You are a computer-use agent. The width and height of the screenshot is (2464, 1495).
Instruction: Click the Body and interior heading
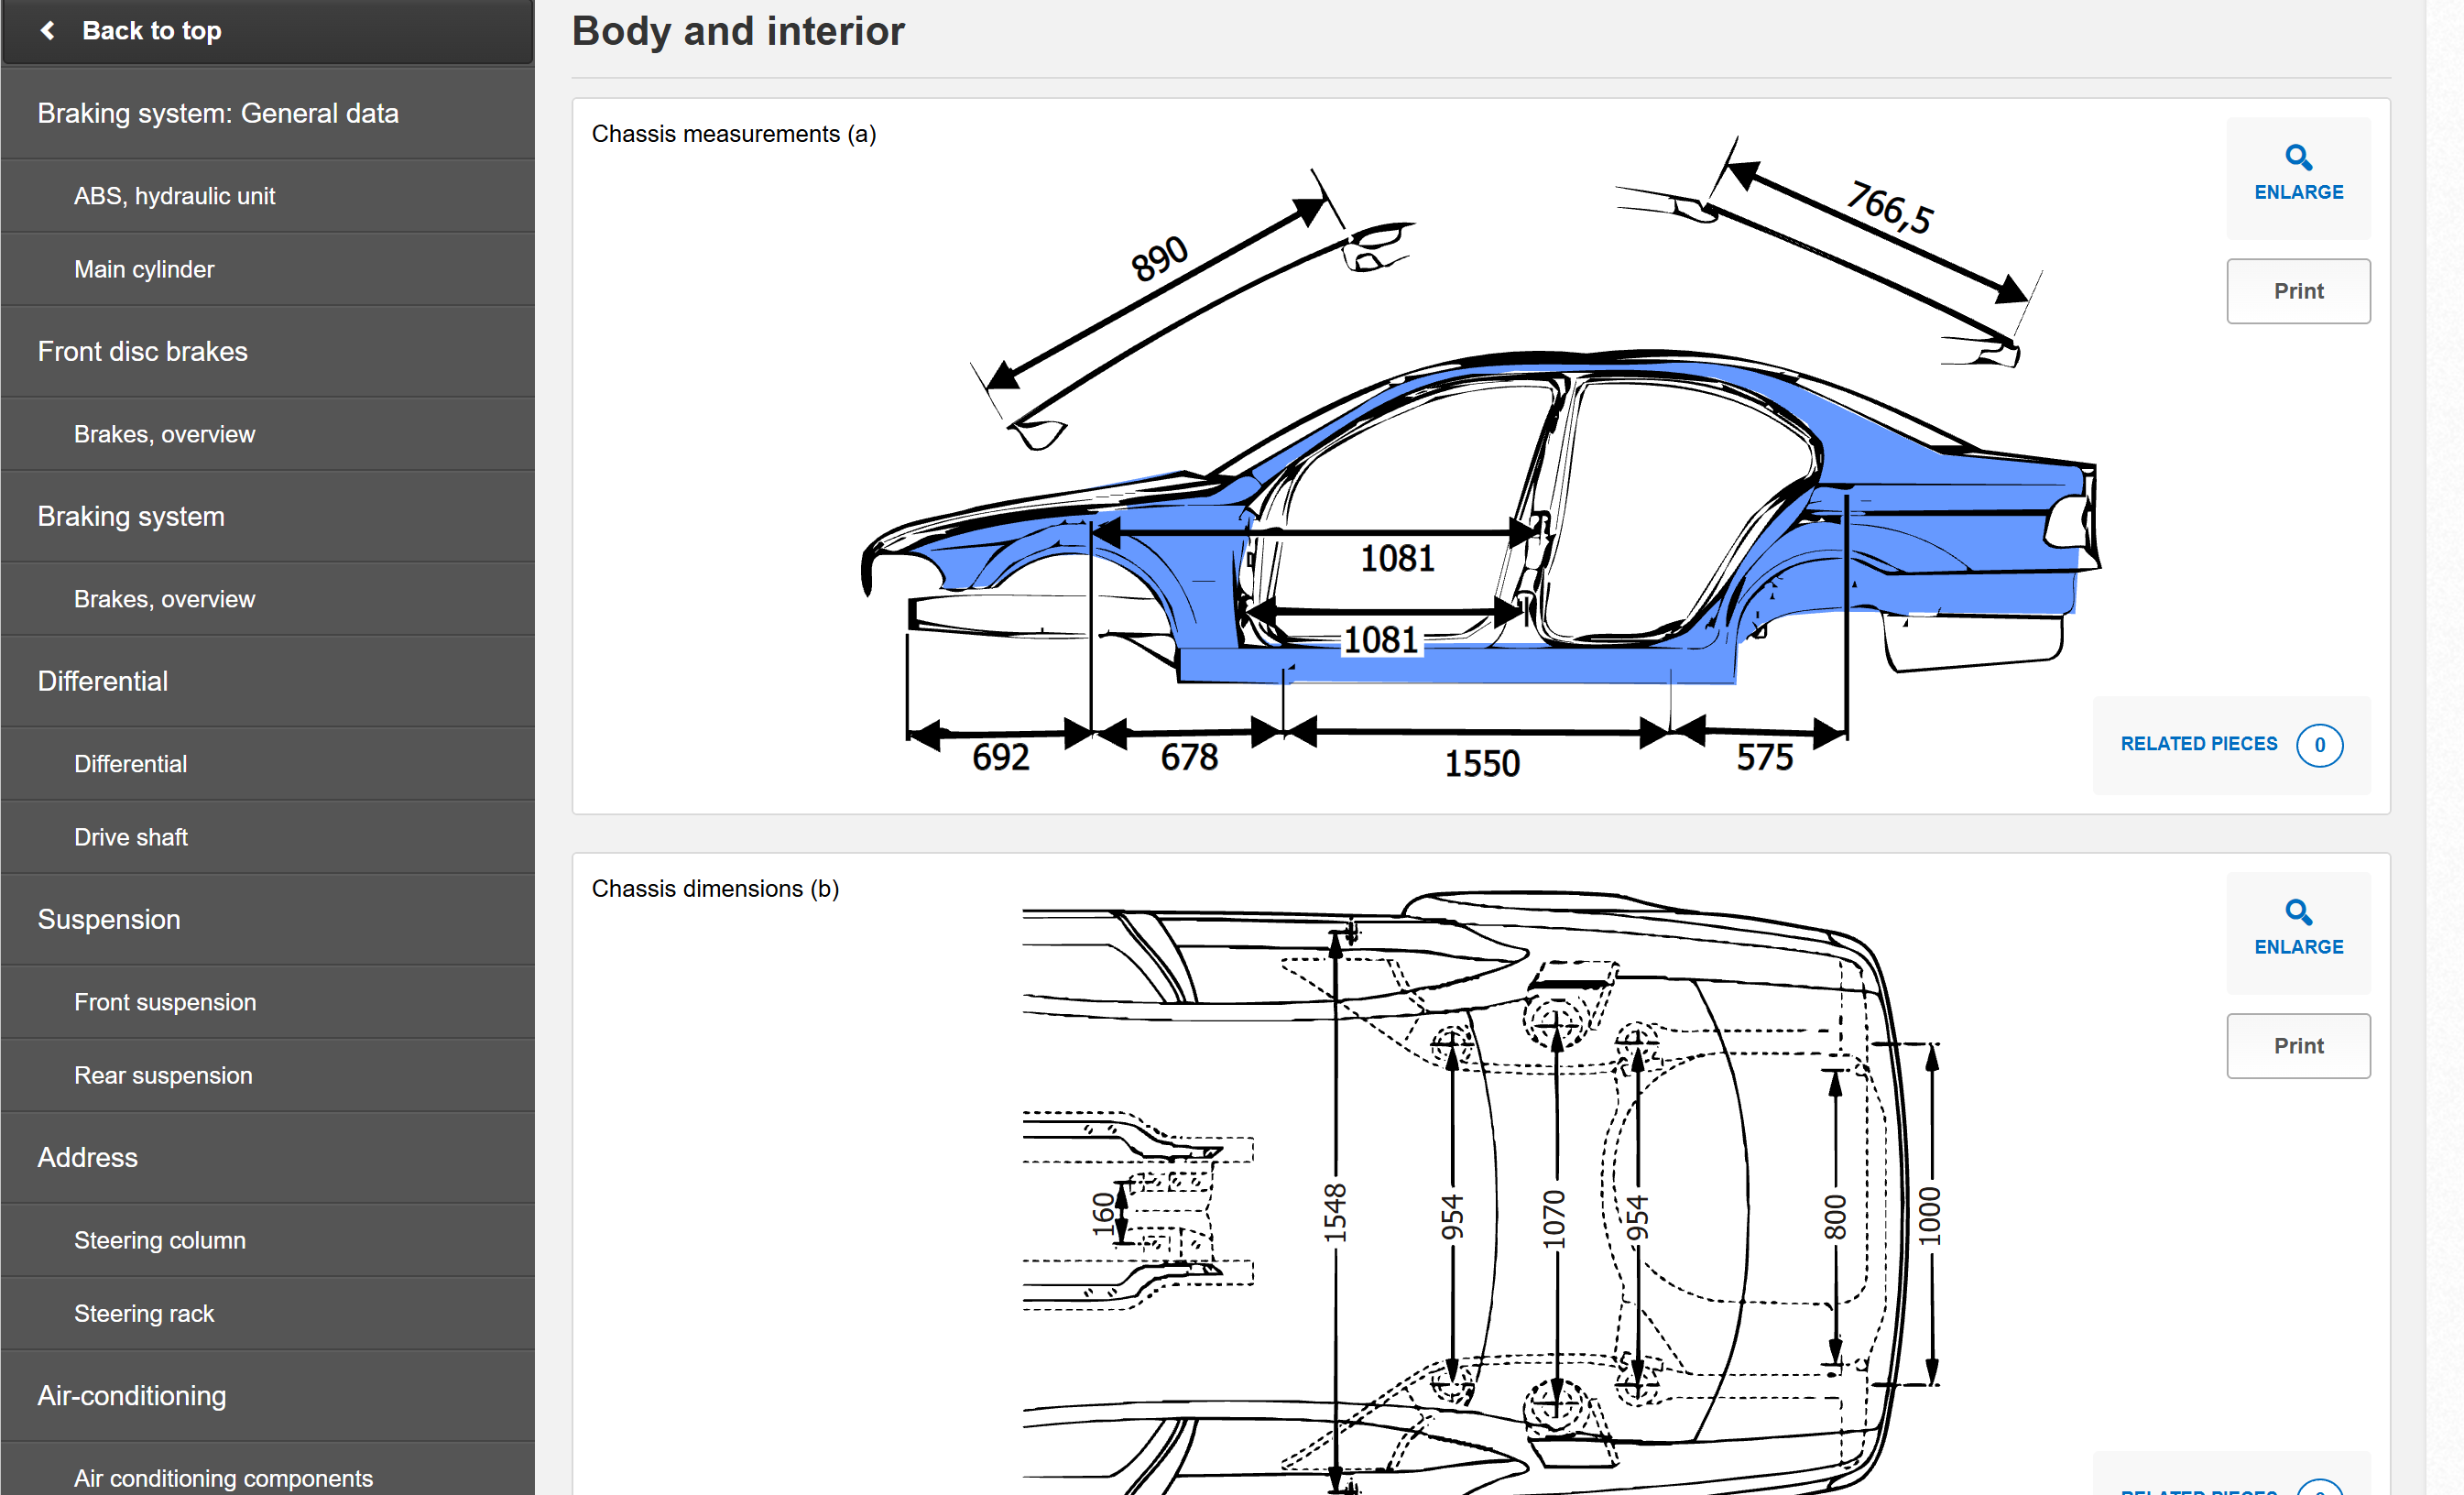pos(738,31)
